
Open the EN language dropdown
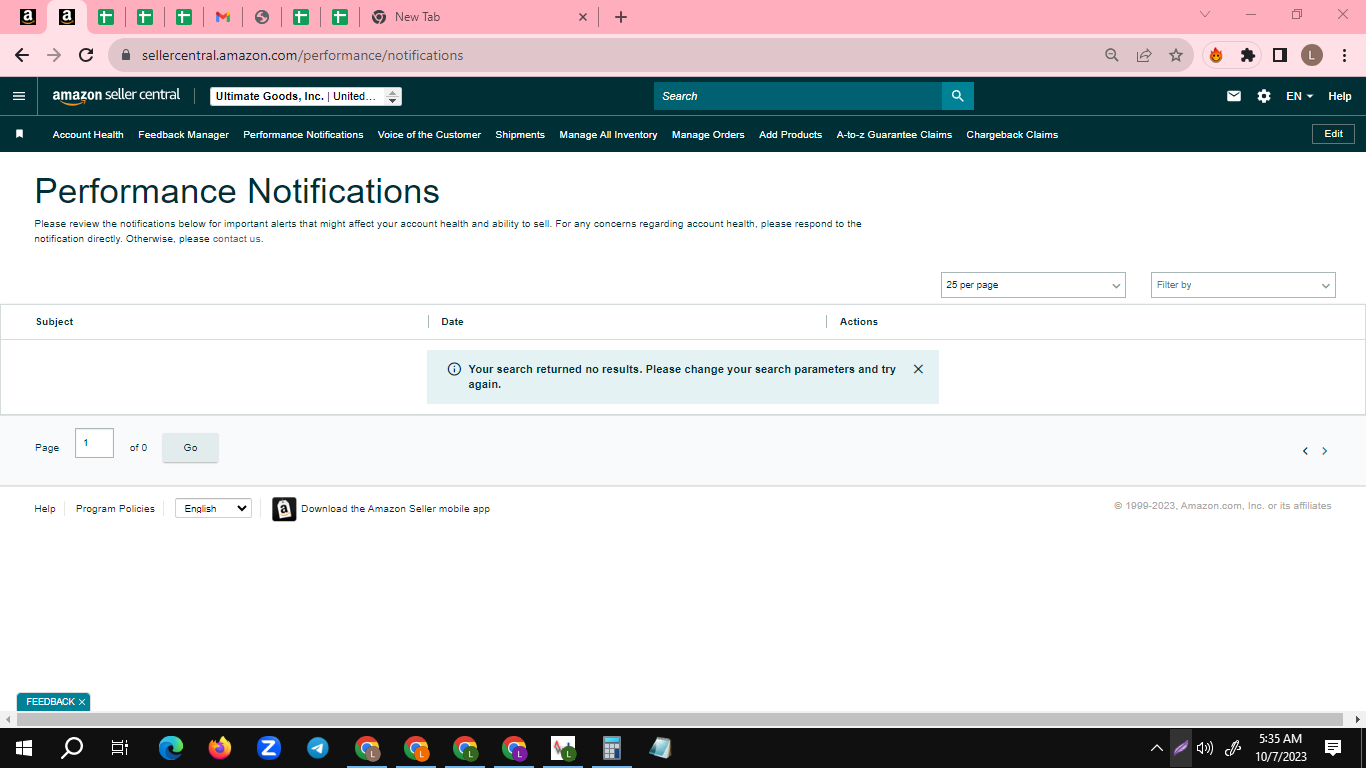pyautogui.click(x=1299, y=96)
